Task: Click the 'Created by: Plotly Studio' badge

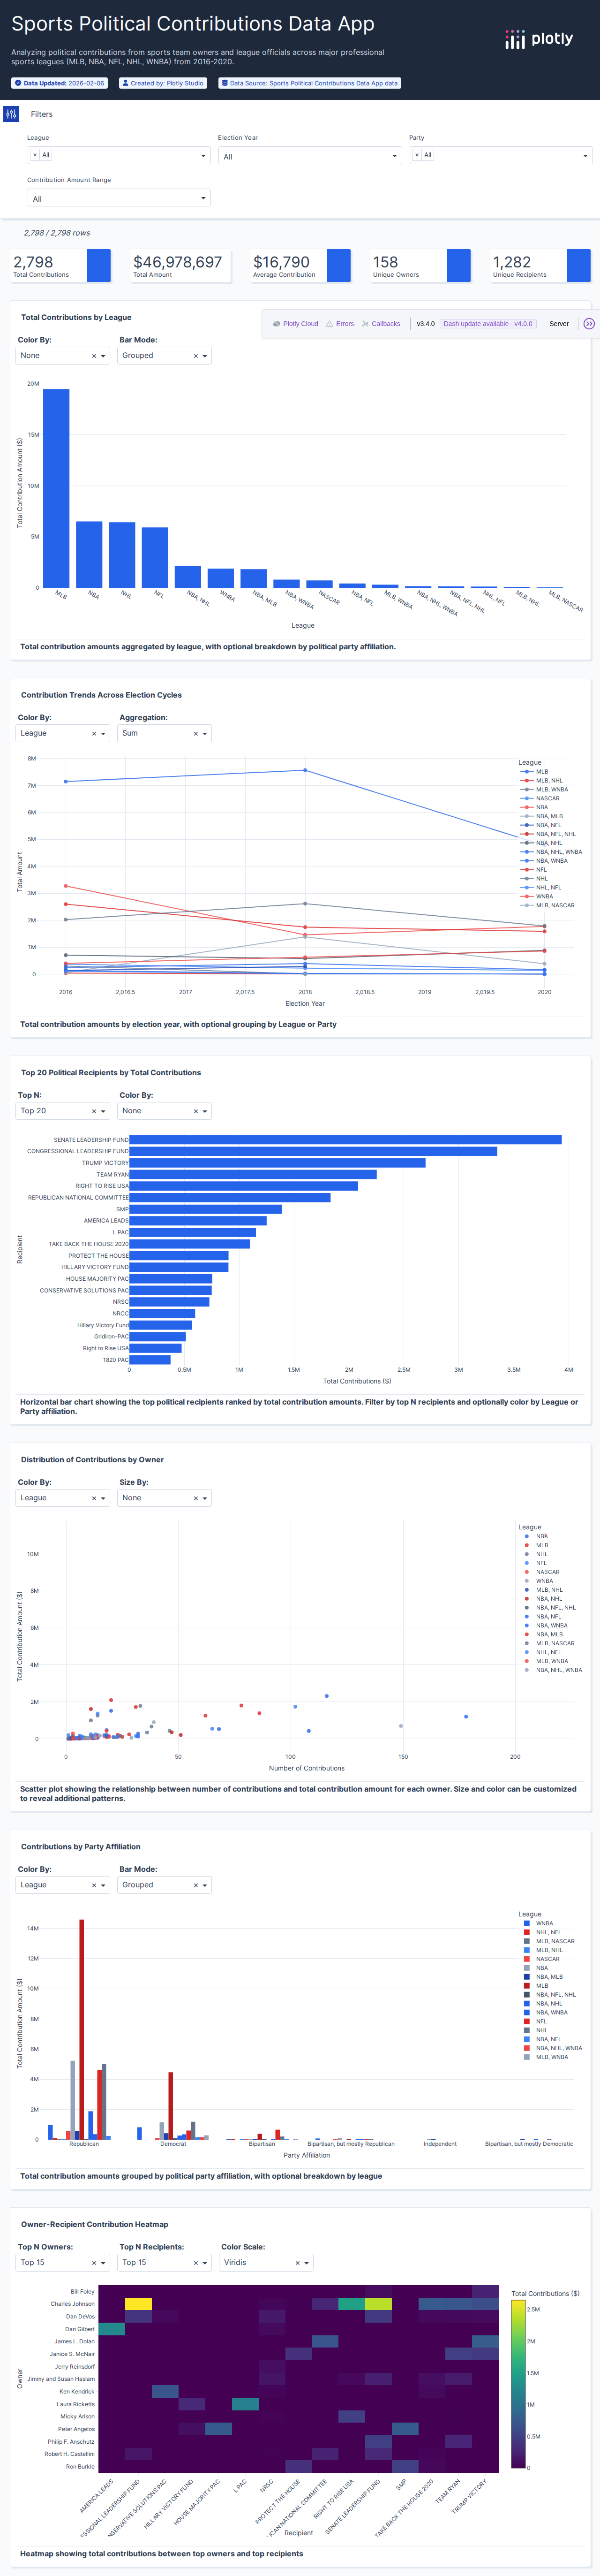Action: [x=162, y=83]
